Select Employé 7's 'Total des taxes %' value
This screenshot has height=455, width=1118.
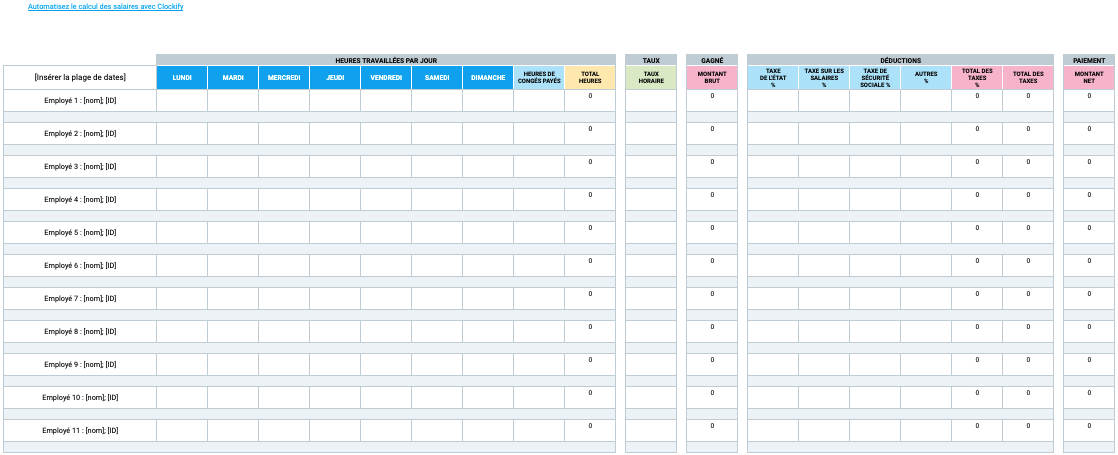pyautogui.click(x=977, y=299)
